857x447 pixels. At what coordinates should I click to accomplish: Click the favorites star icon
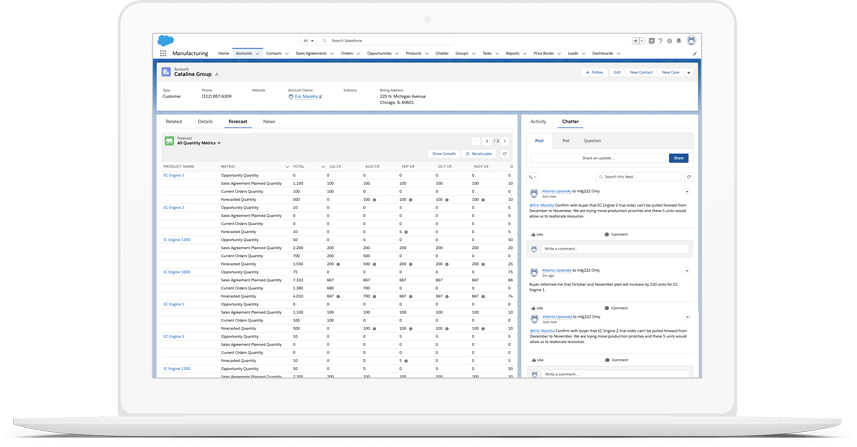click(x=636, y=41)
